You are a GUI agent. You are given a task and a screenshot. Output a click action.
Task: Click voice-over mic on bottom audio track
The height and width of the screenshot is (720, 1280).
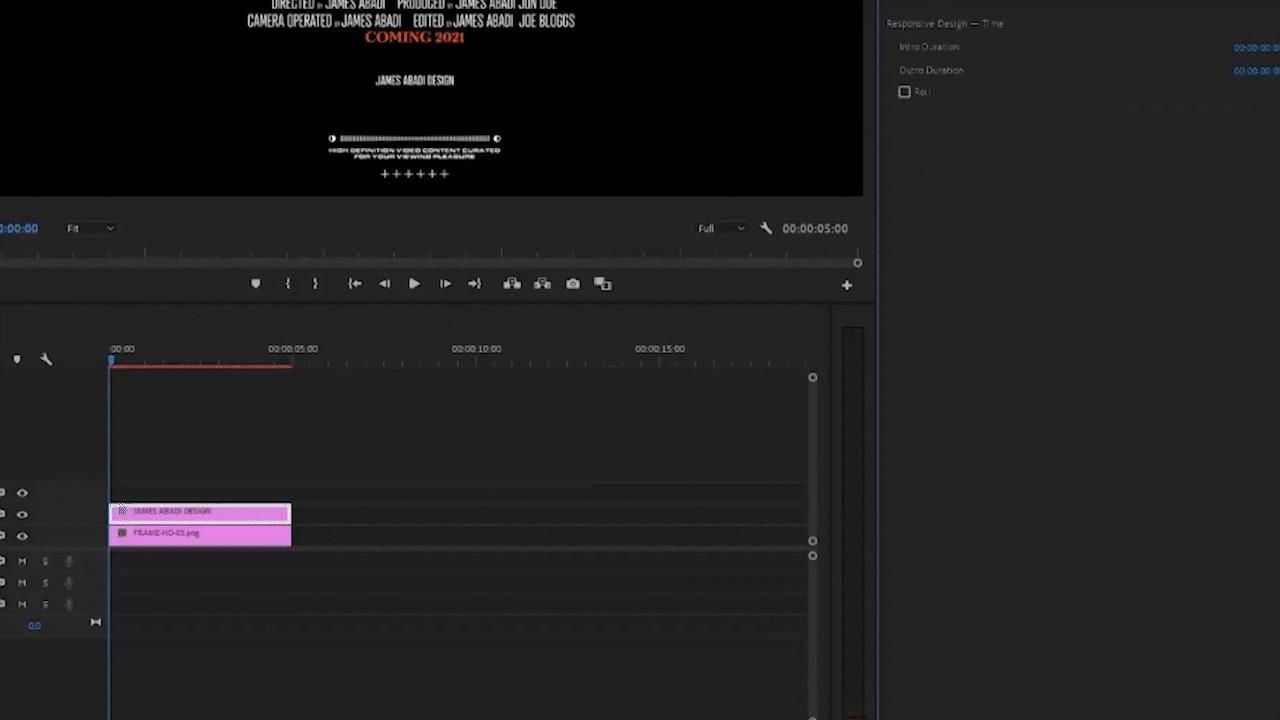point(69,605)
